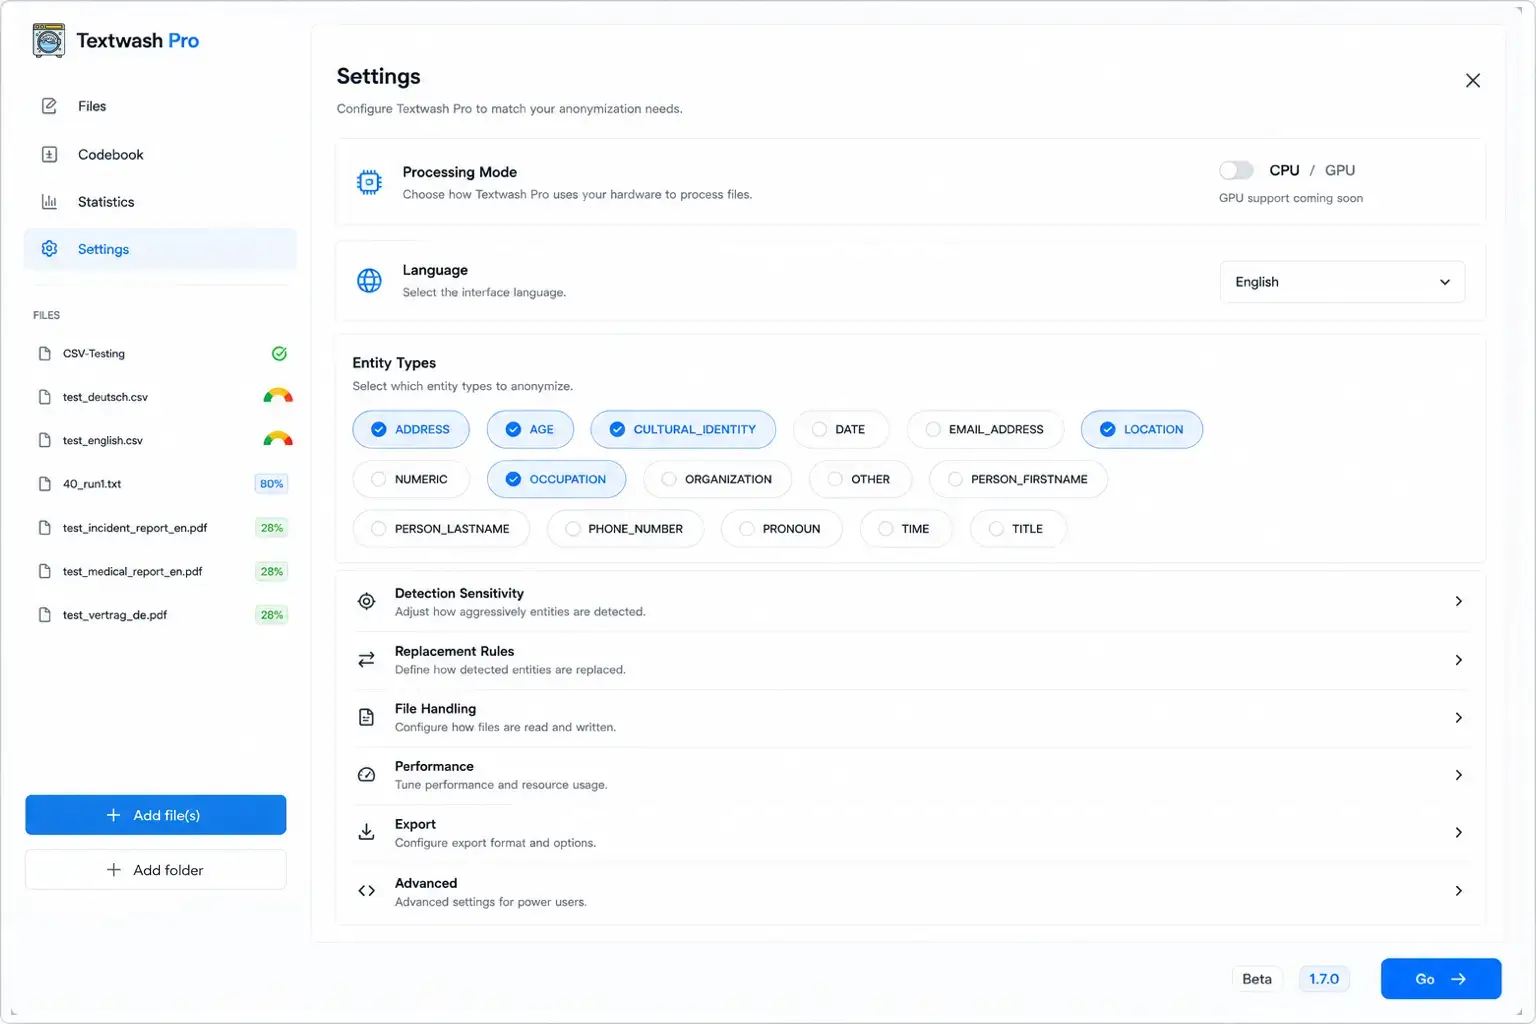Click the Export download icon
This screenshot has width=1536, height=1024.
point(367,832)
